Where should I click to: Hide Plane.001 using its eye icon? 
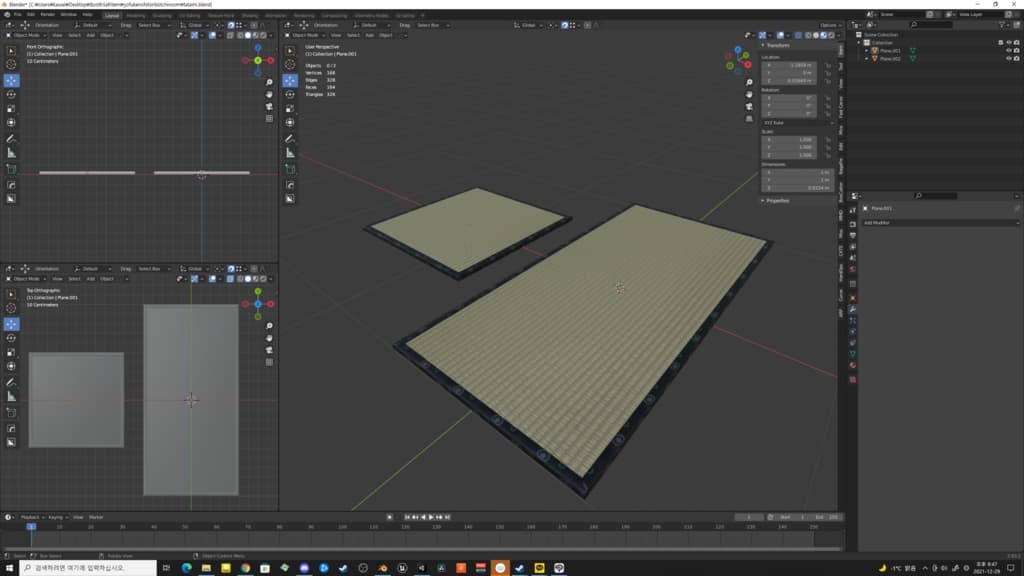(1007, 51)
